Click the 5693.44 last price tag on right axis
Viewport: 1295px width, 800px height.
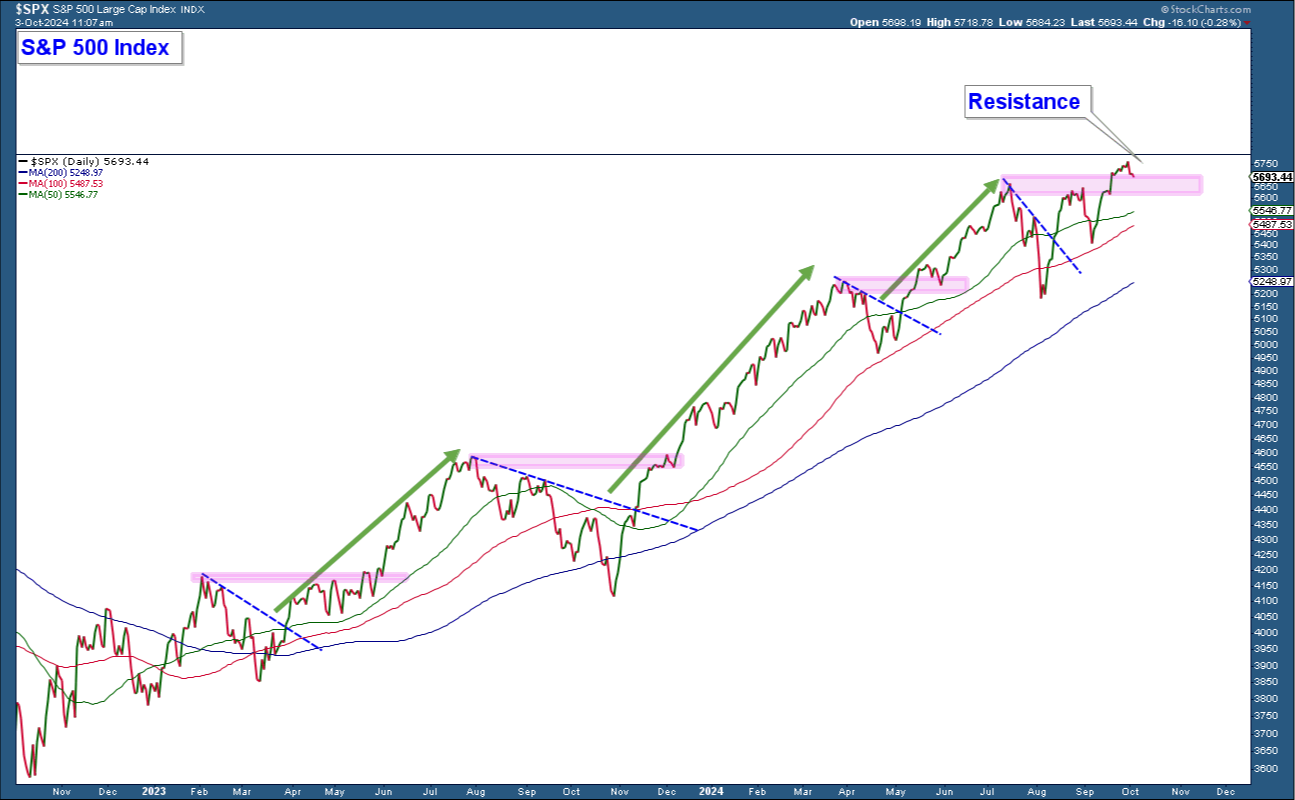(1271, 177)
